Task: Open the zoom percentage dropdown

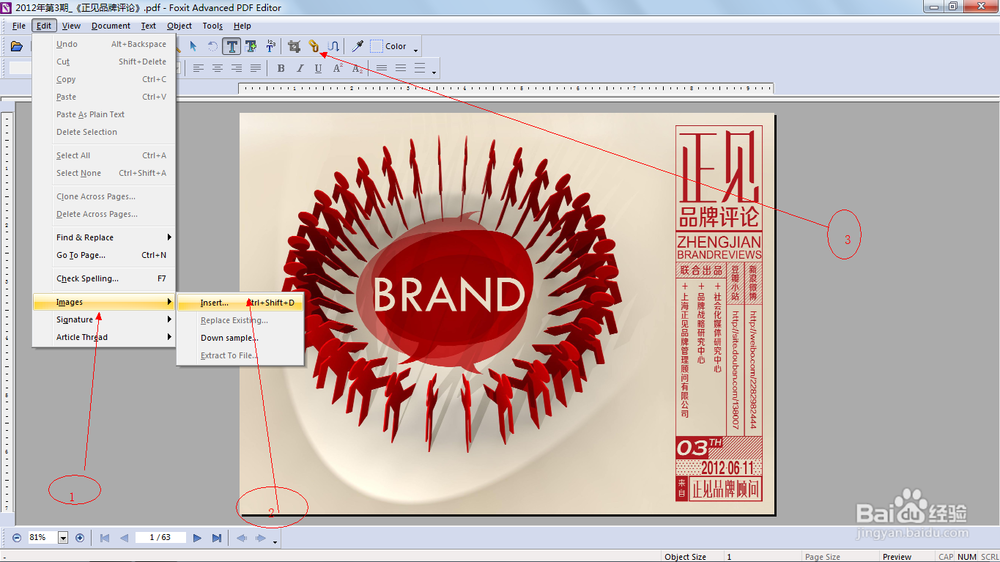Action: pos(63,538)
